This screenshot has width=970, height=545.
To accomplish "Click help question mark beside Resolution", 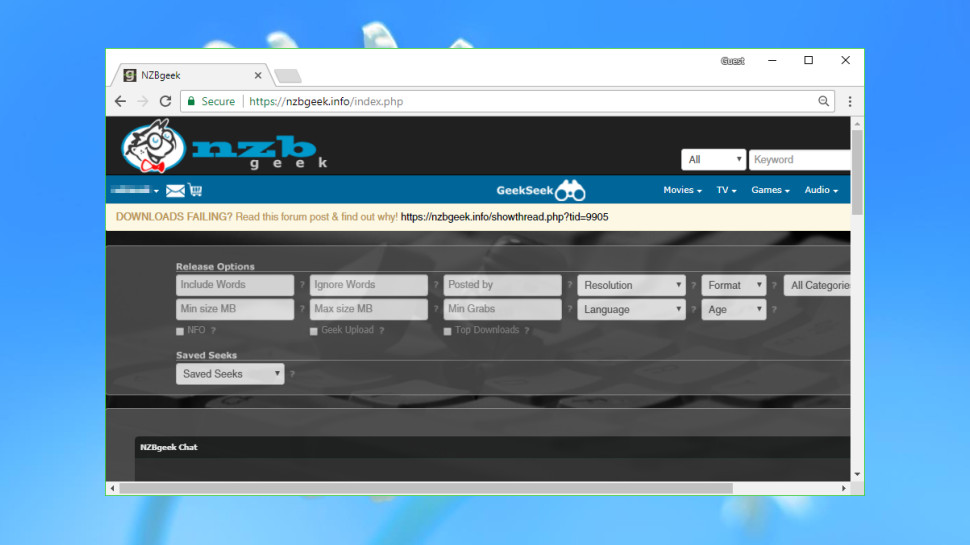I will coord(693,285).
